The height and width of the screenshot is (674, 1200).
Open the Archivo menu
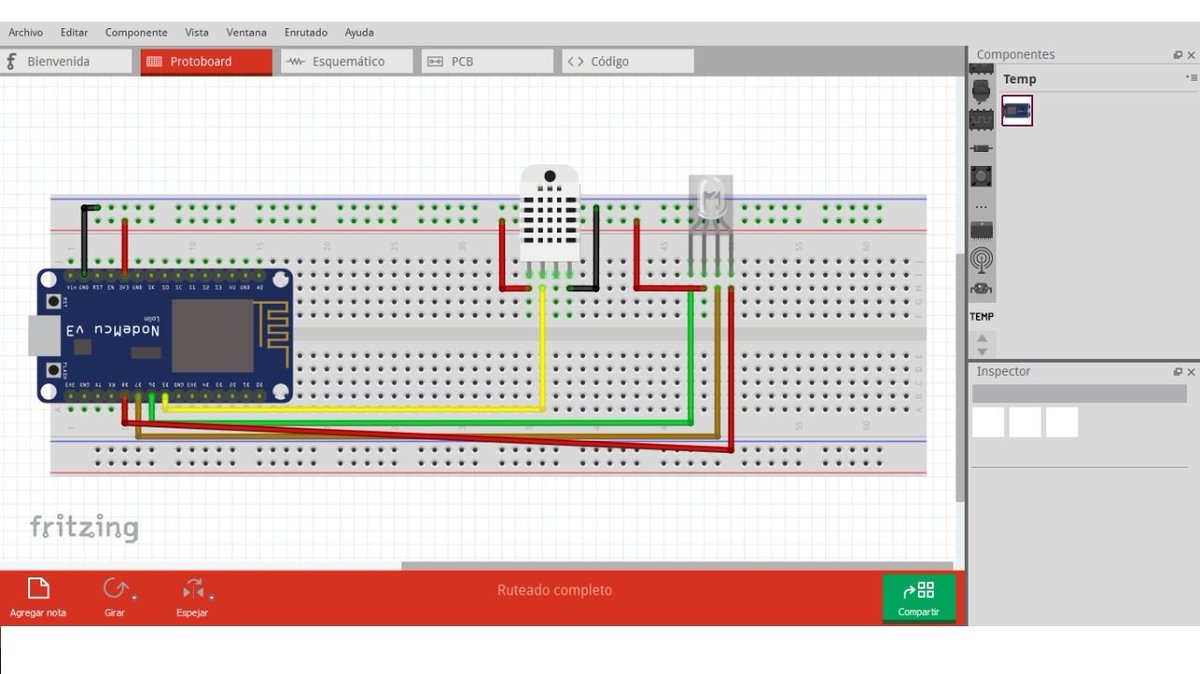pos(25,33)
